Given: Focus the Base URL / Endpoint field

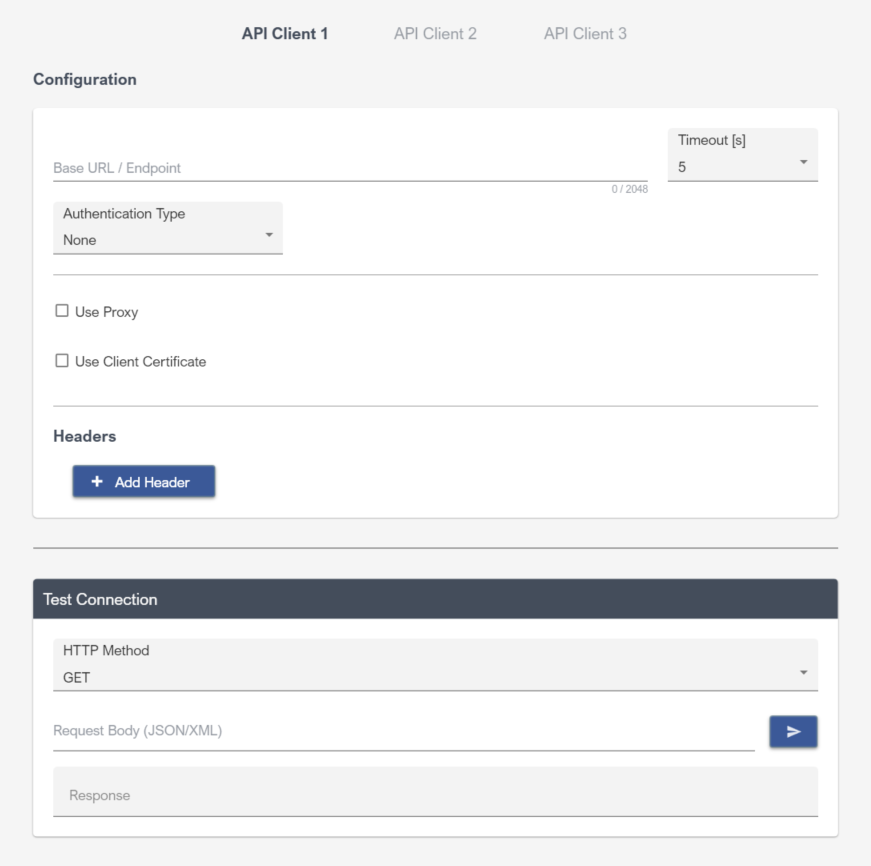Looking at the screenshot, I should [350, 168].
